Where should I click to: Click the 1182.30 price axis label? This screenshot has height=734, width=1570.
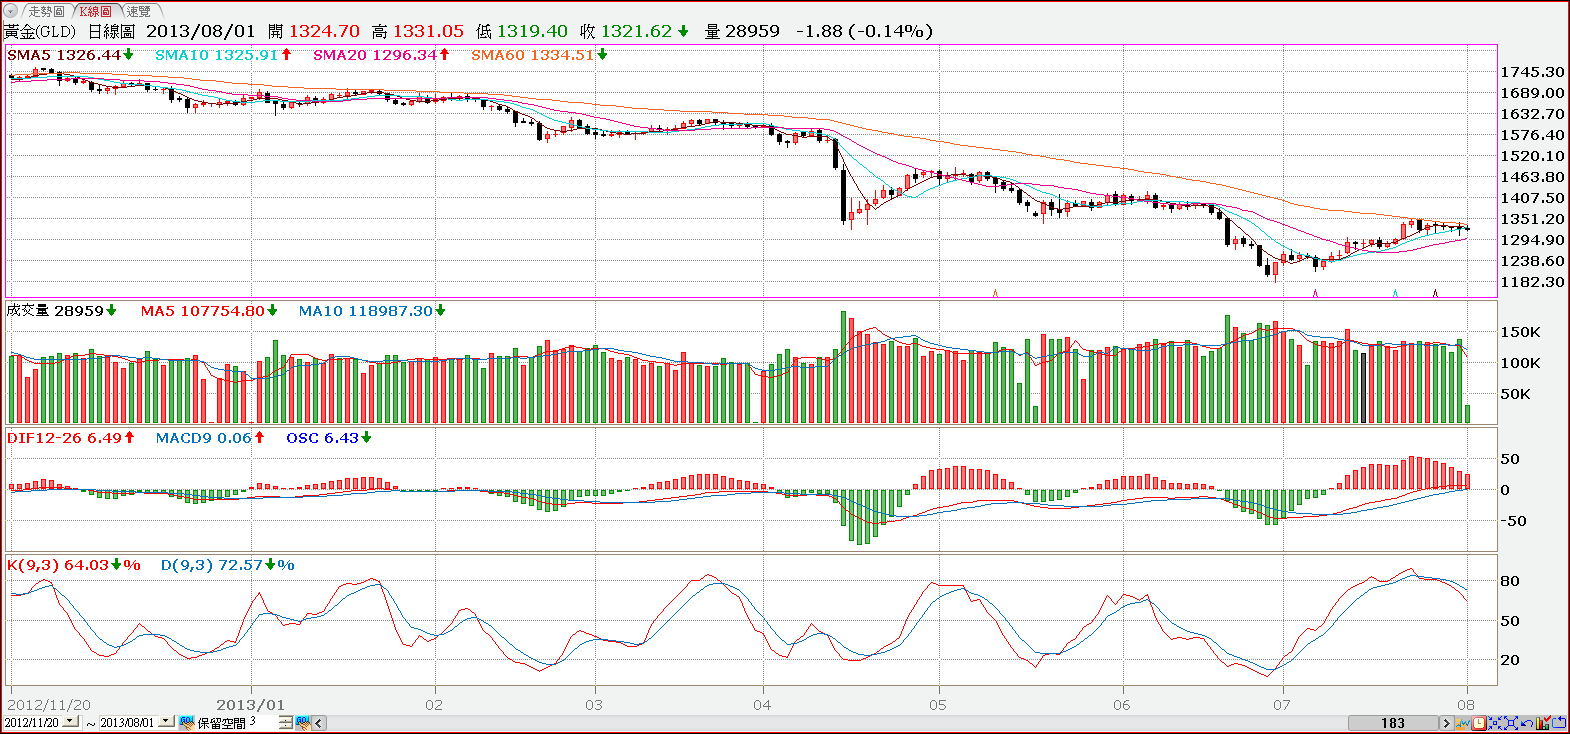1532,282
